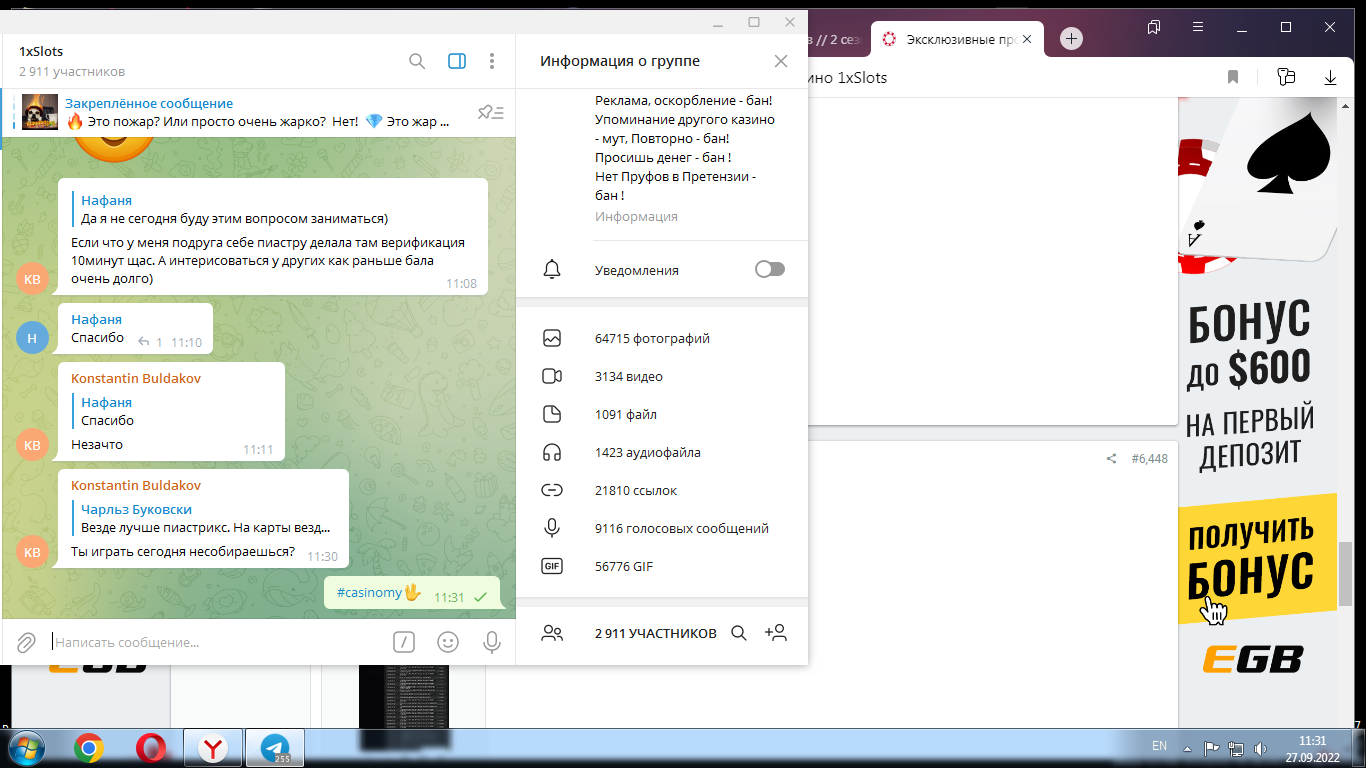1366x768 pixels.
Task: Open Chrome from the taskbar
Action: 88,748
